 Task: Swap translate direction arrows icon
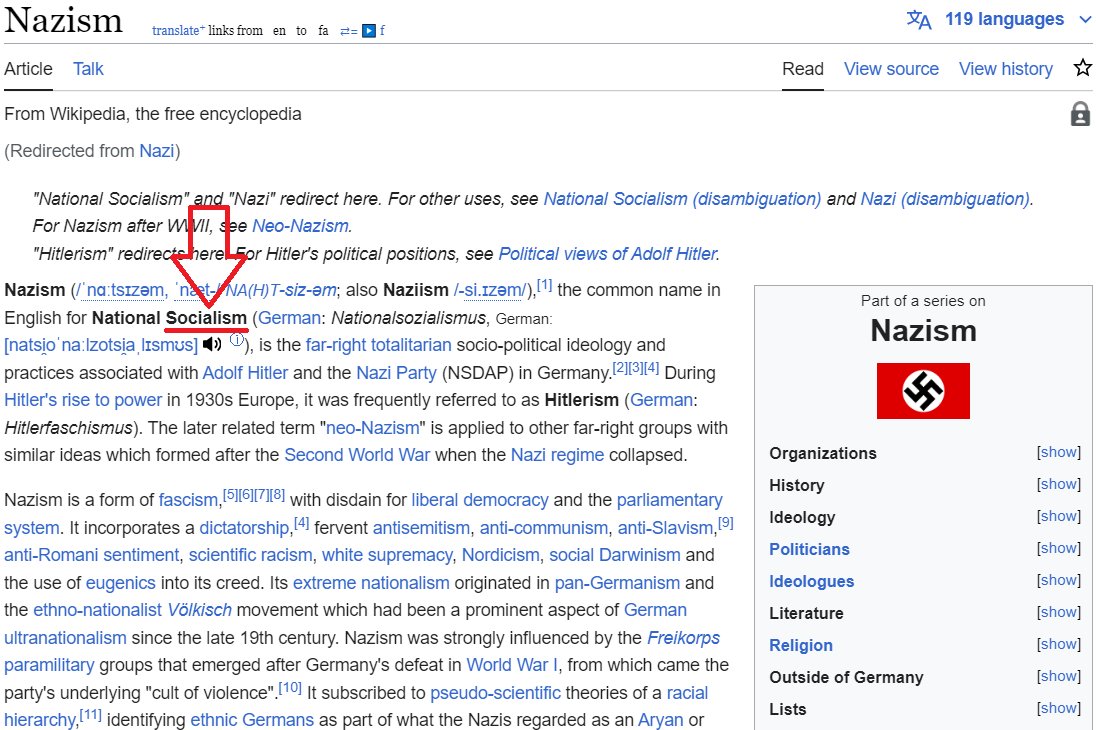coord(349,31)
